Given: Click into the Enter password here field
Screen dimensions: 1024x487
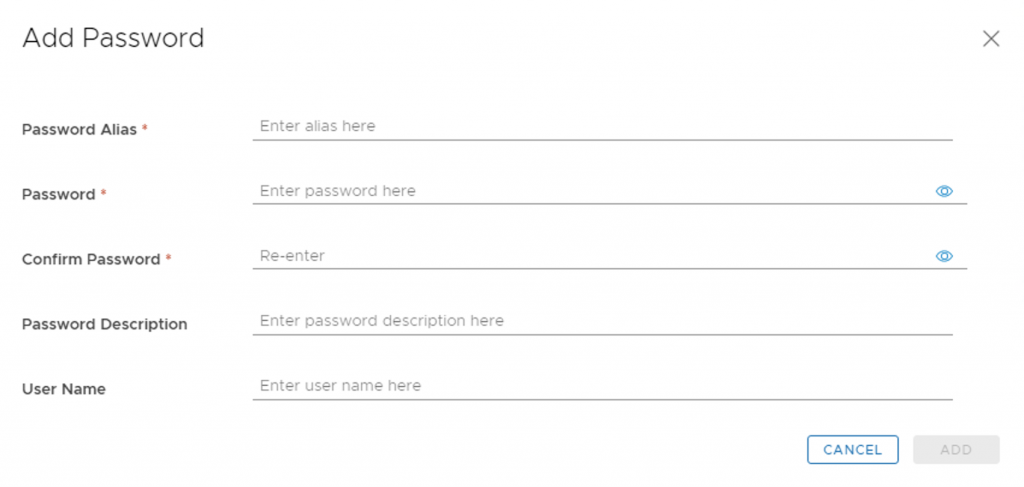Looking at the screenshot, I should (x=590, y=191).
